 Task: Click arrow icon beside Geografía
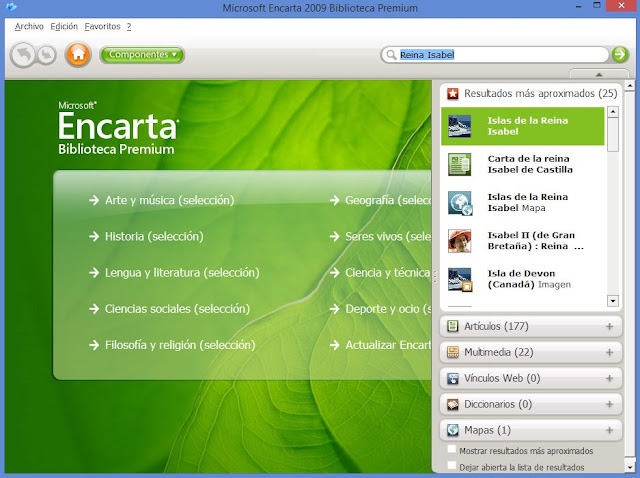tap(334, 200)
